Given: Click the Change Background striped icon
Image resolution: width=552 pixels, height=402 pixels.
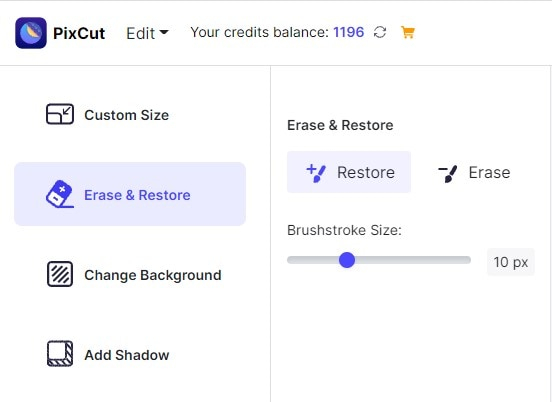Looking at the screenshot, I should (60, 274).
